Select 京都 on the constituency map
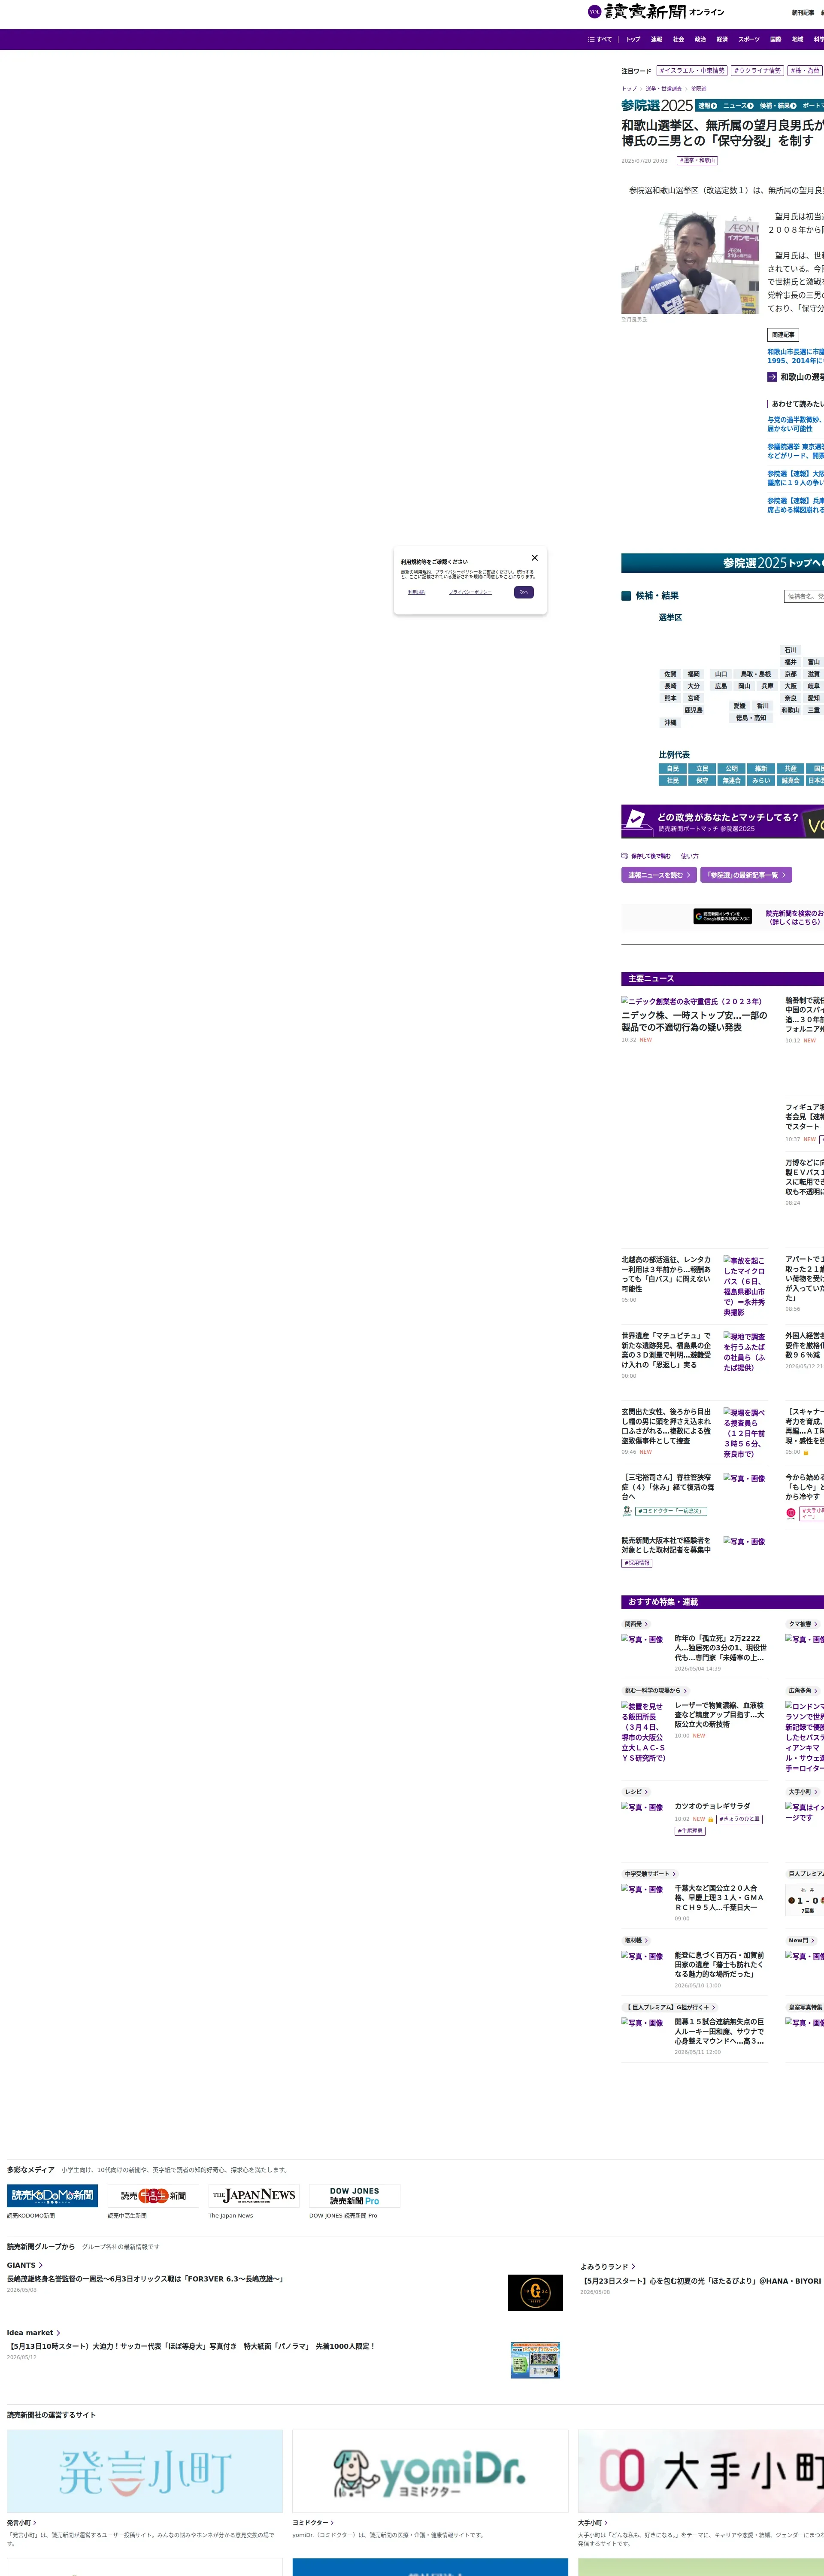This screenshot has height=2576, width=824. [x=791, y=674]
